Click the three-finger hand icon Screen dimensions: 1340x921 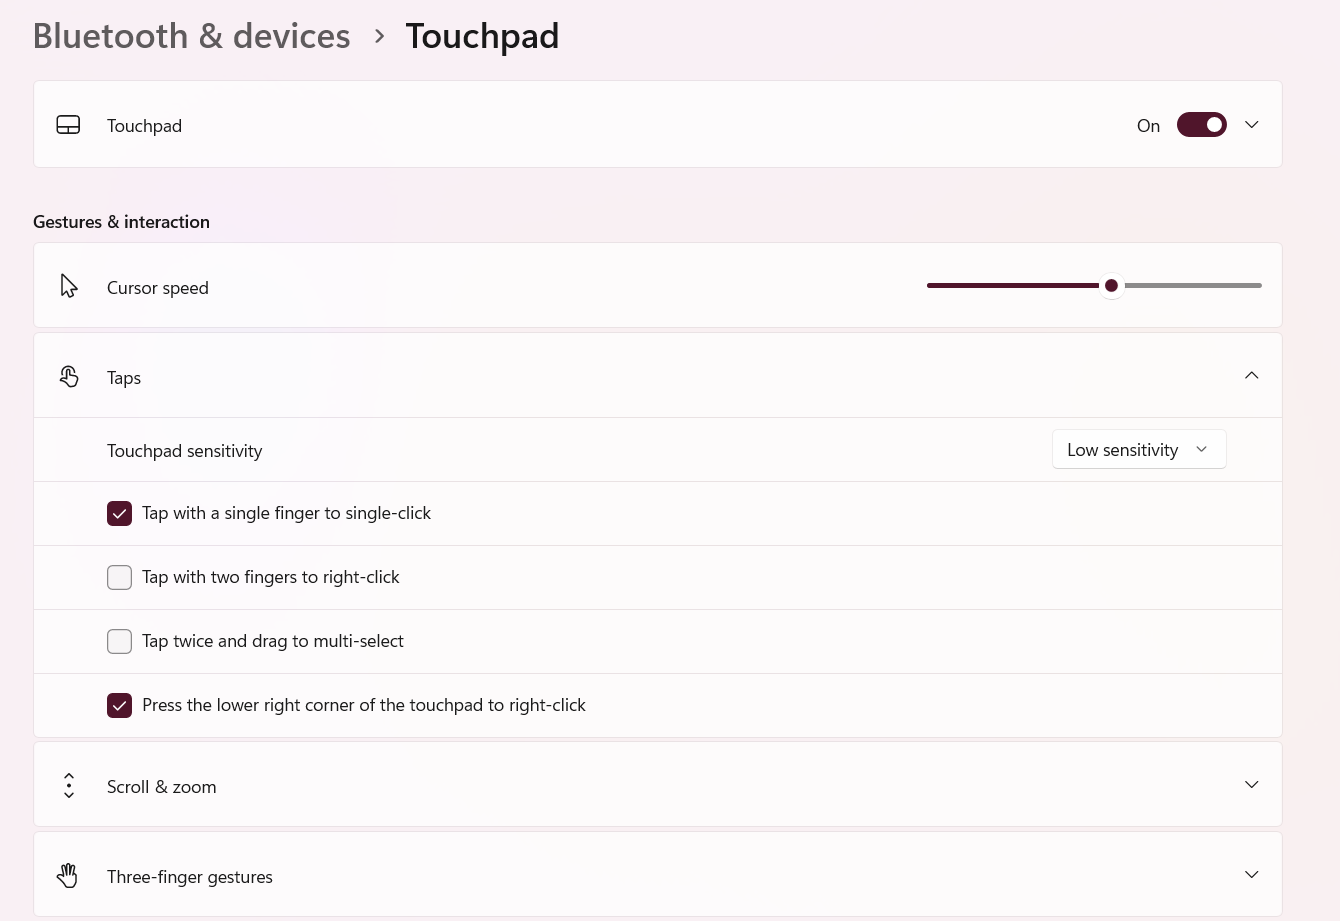pyautogui.click(x=67, y=875)
